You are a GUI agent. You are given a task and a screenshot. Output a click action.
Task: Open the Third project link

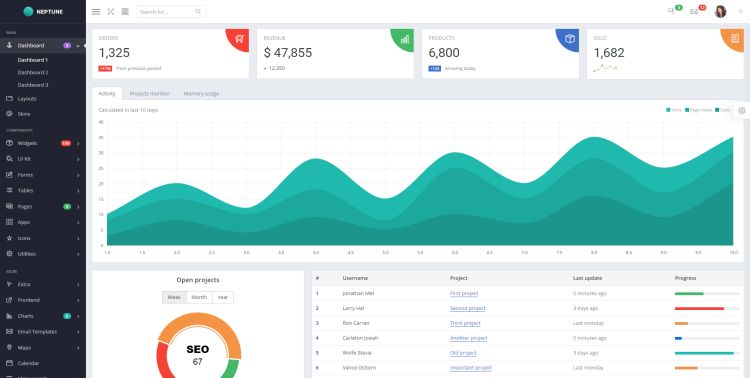click(x=465, y=323)
